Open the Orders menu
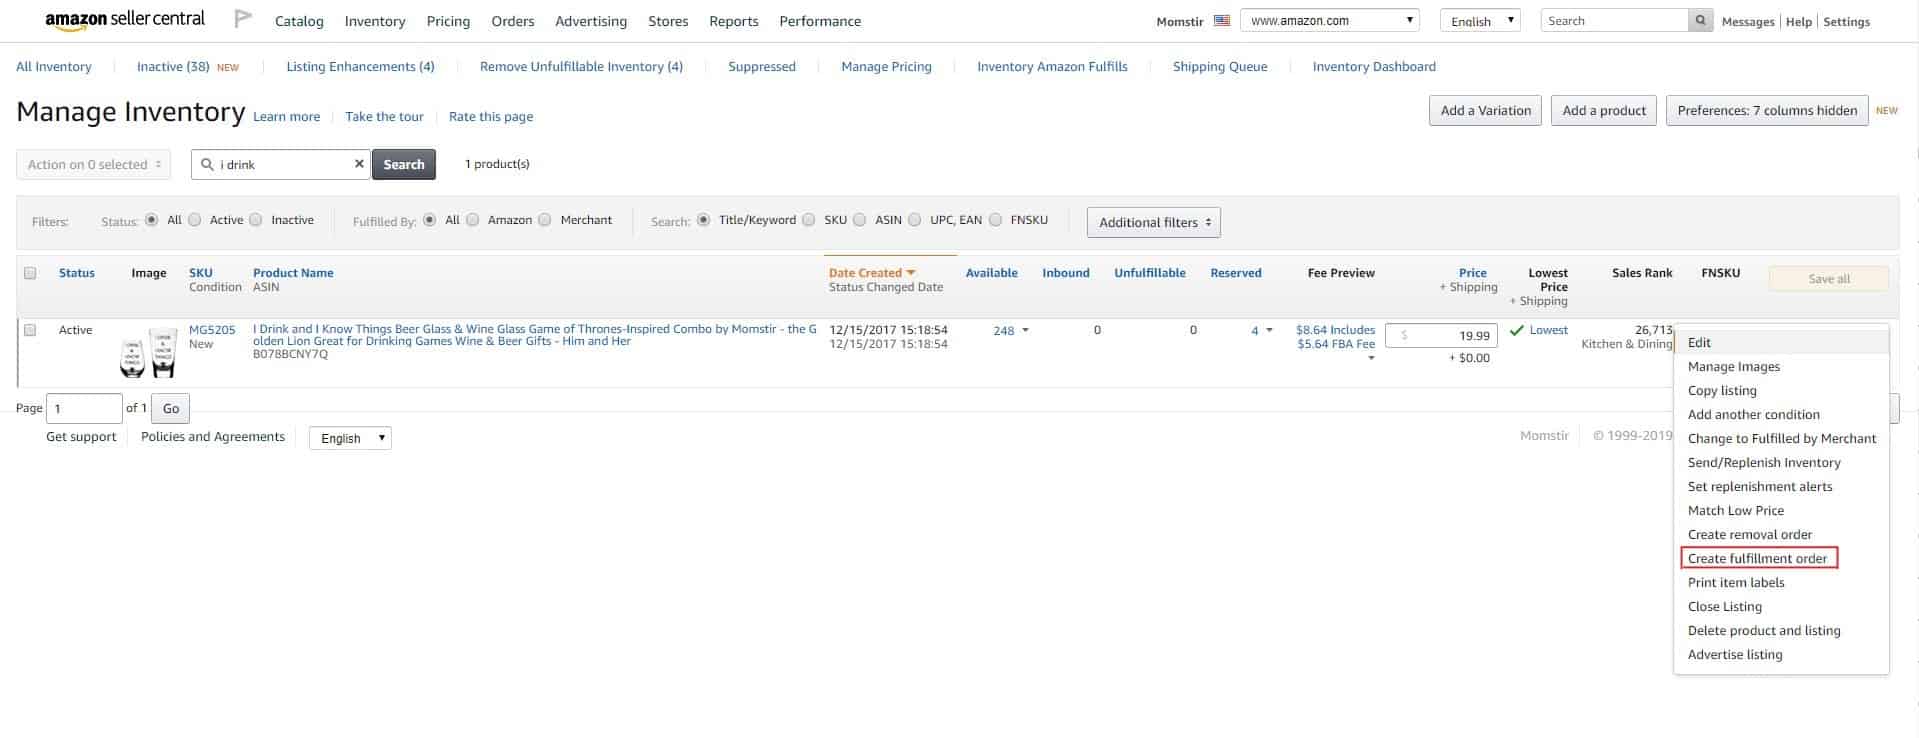This screenshot has height=738, width=1919. [513, 21]
